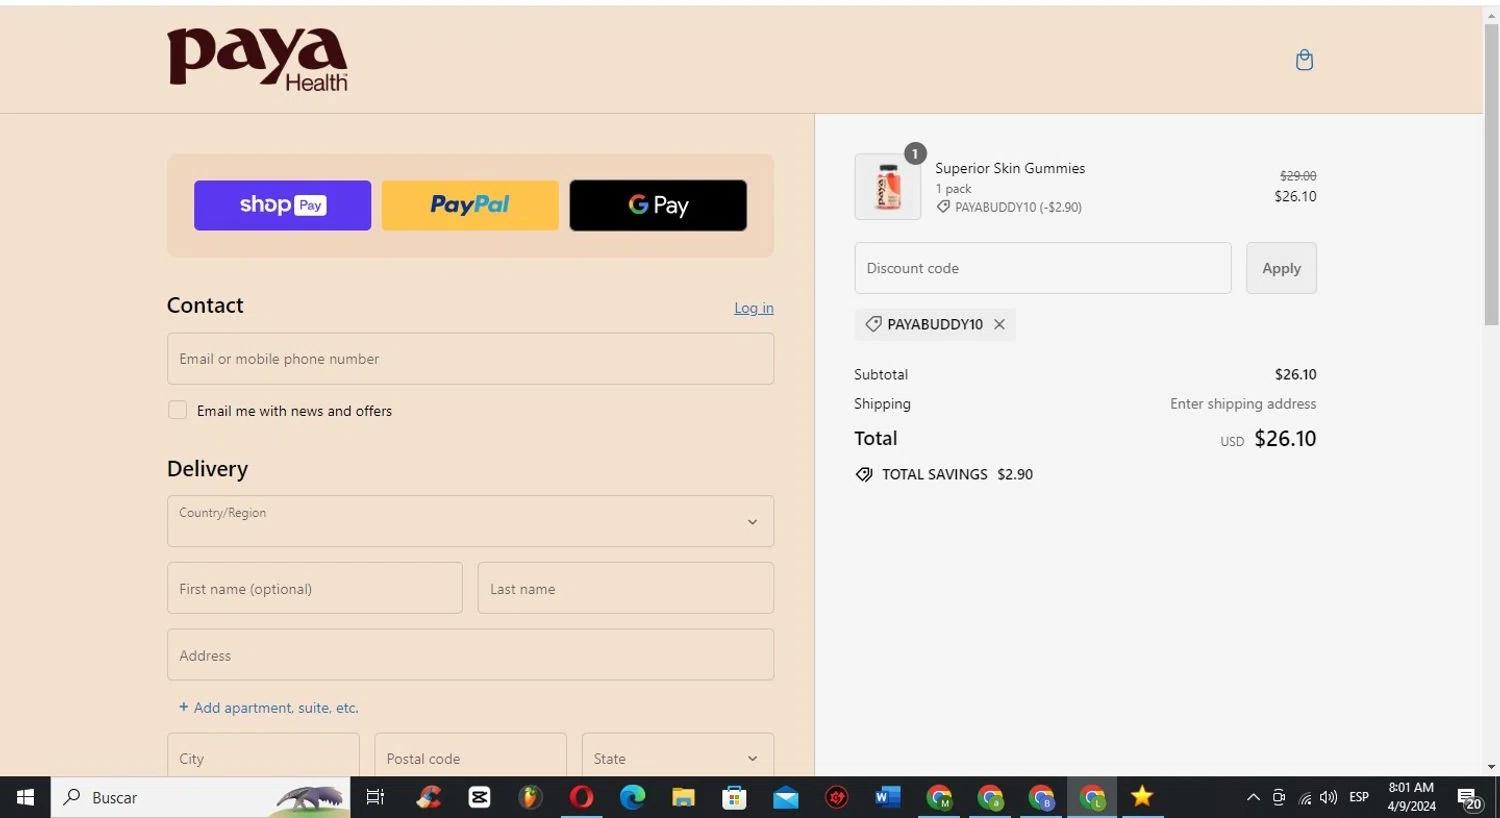
Task: Click the Postal code field
Action: (x=470, y=755)
